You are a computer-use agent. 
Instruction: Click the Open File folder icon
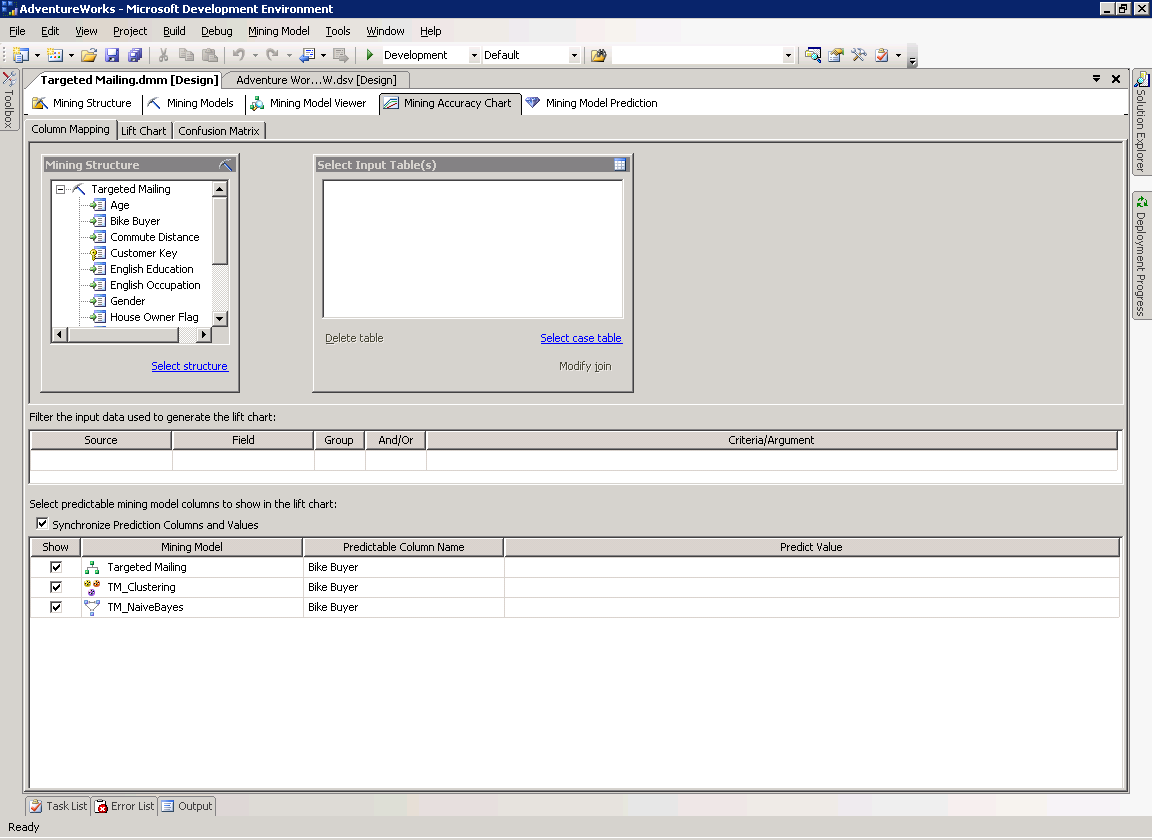click(x=89, y=55)
